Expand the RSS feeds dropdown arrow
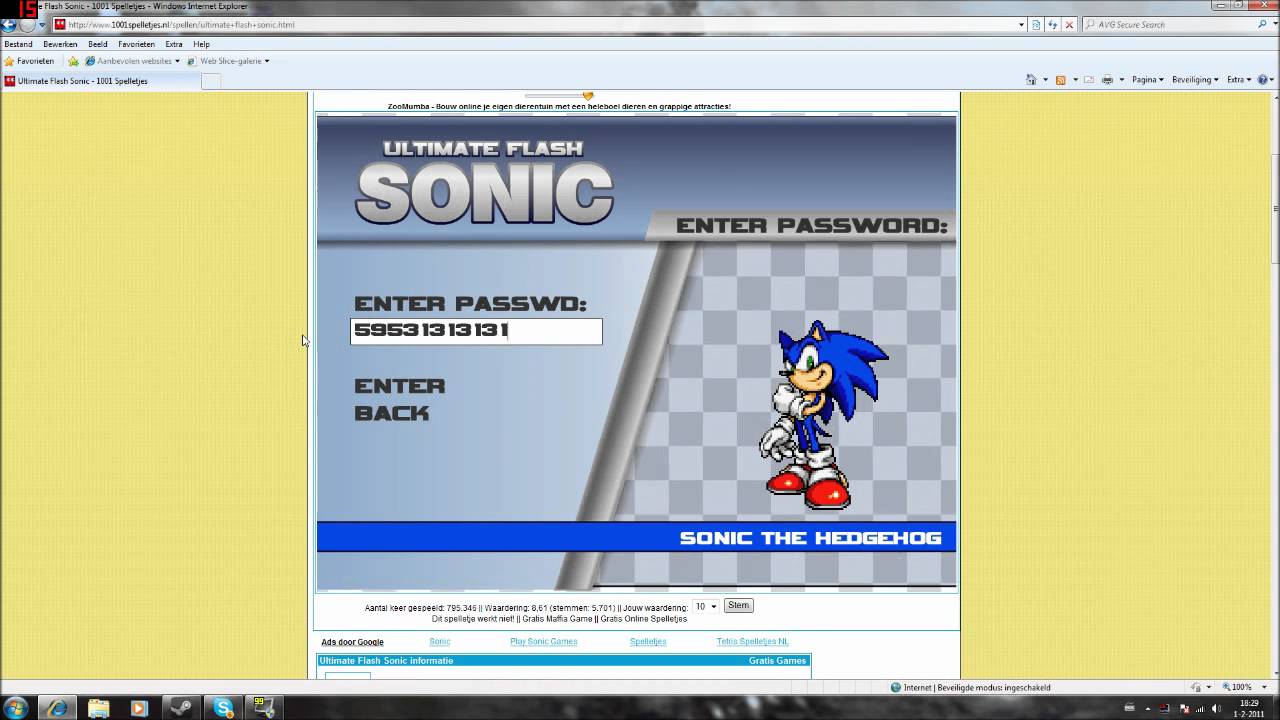This screenshot has width=1280, height=720. [x=1074, y=80]
